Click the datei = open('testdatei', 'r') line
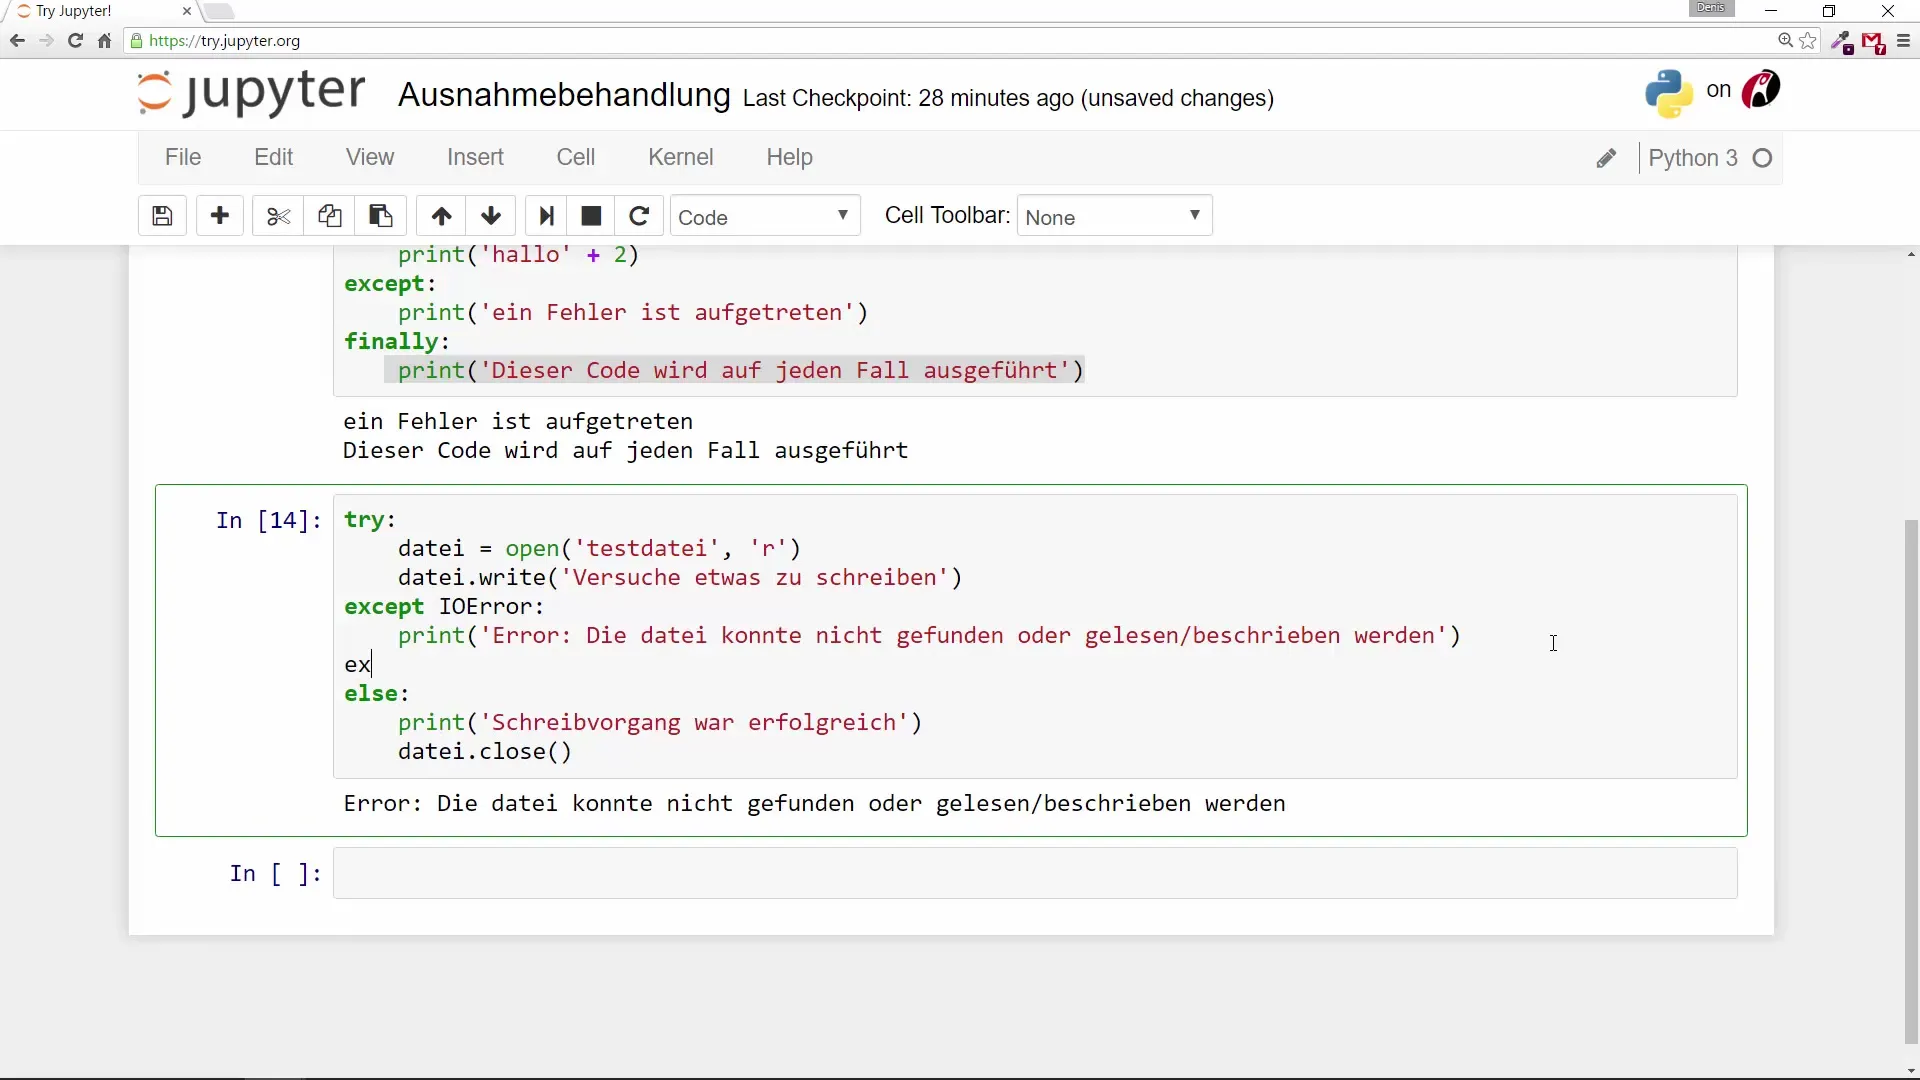 (x=600, y=549)
